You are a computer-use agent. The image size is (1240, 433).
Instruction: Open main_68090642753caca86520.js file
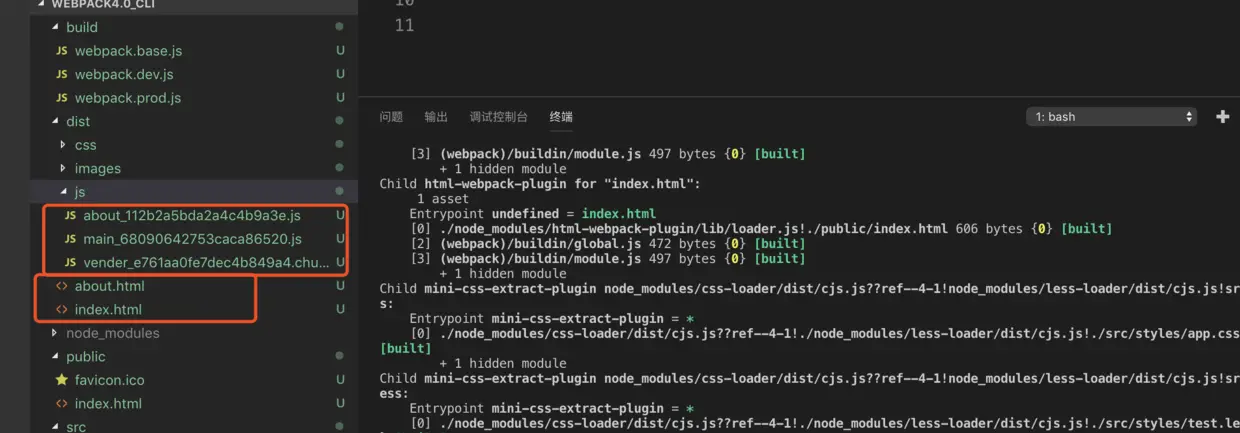[192, 239]
